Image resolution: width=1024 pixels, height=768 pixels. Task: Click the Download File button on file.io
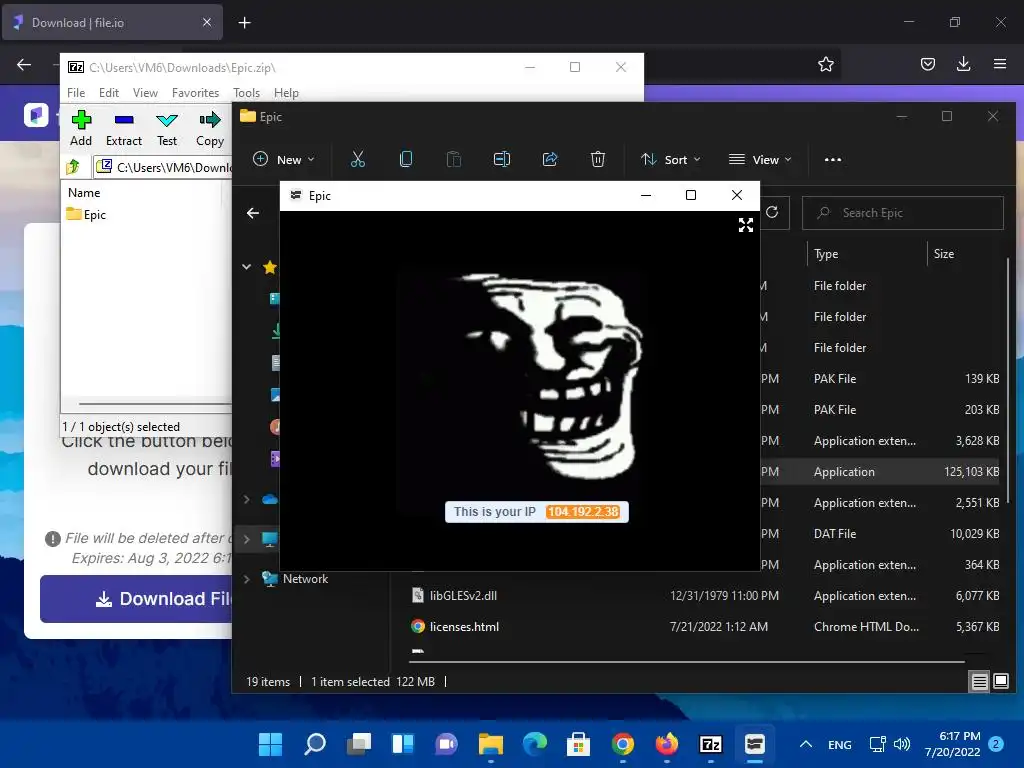pos(136,599)
